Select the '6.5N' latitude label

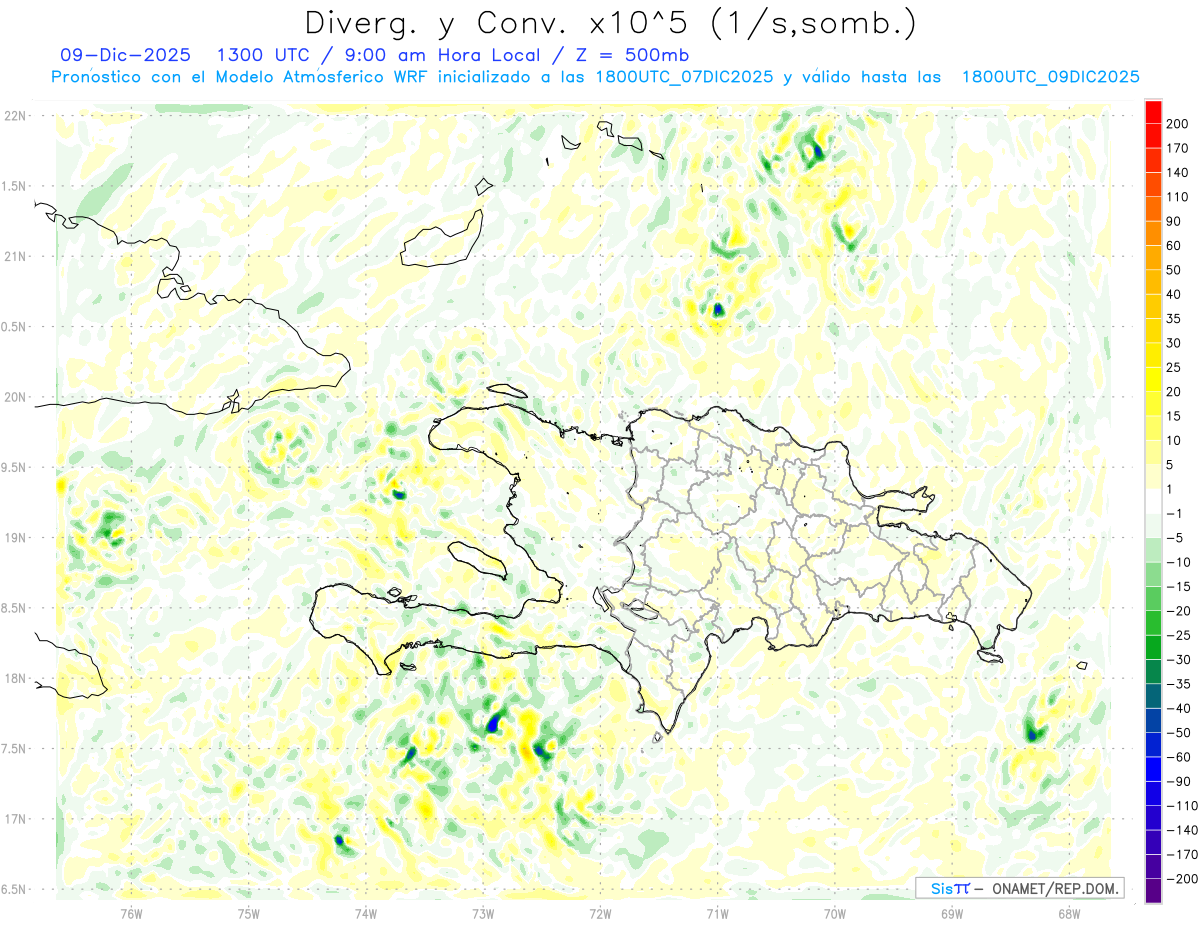click(14, 889)
